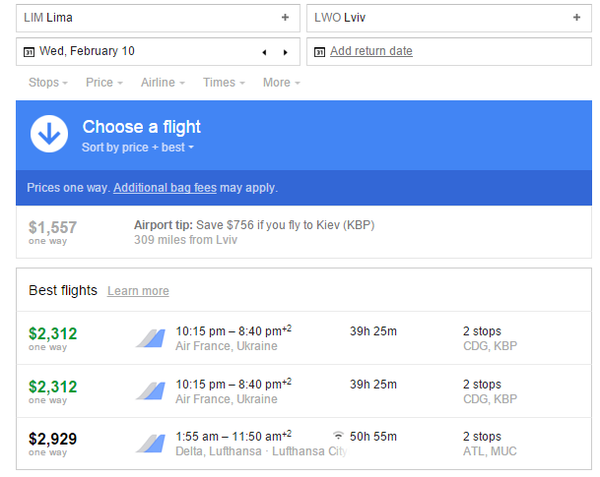The height and width of the screenshot is (477, 600).
Task: Open the Learn more link beside Best flights
Action: pyautogui.click(x=138, y=291)
